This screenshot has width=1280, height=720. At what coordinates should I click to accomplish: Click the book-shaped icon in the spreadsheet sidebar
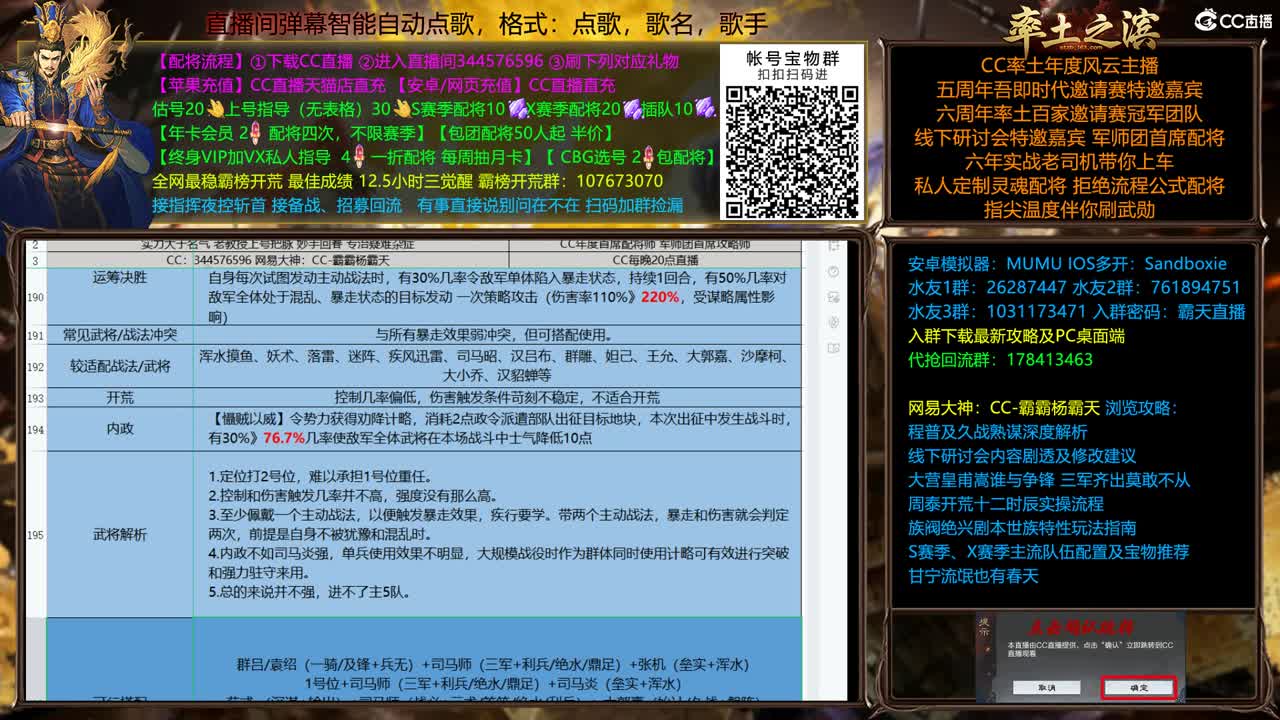(x=833, y=348)
